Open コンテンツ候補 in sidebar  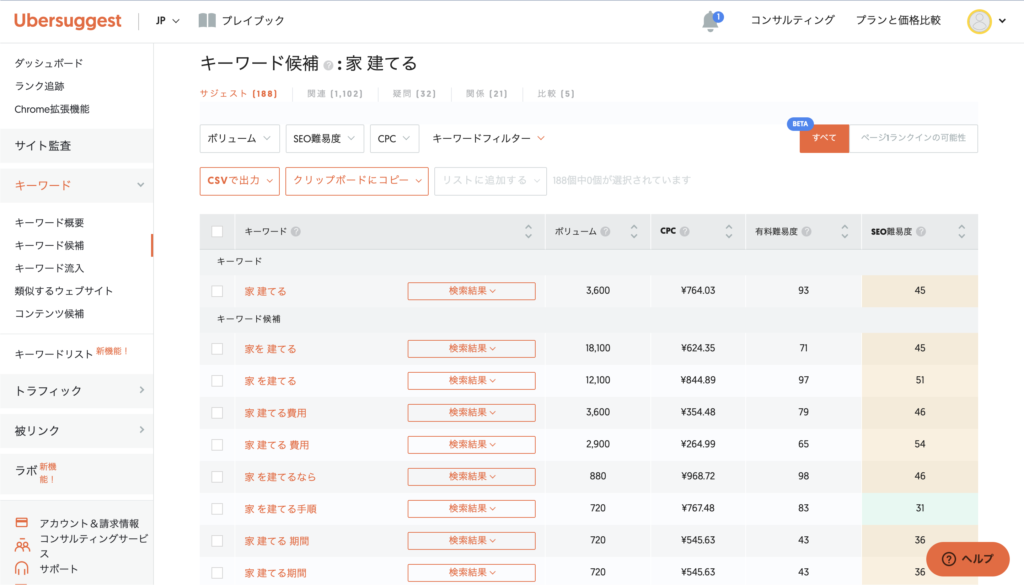click(50, 314)
